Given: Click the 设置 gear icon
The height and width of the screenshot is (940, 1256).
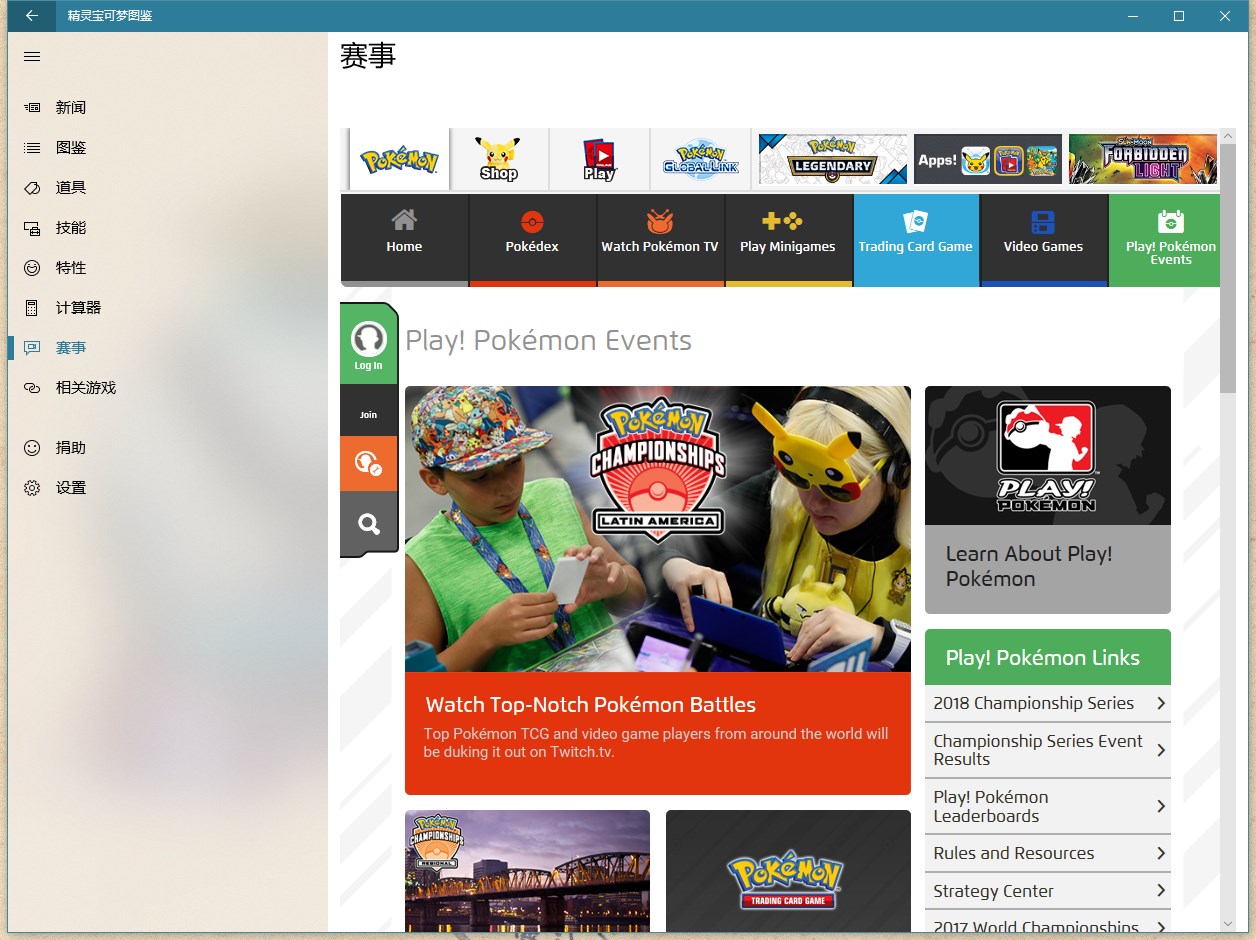Looking at the screenshot, I should 32,488.
